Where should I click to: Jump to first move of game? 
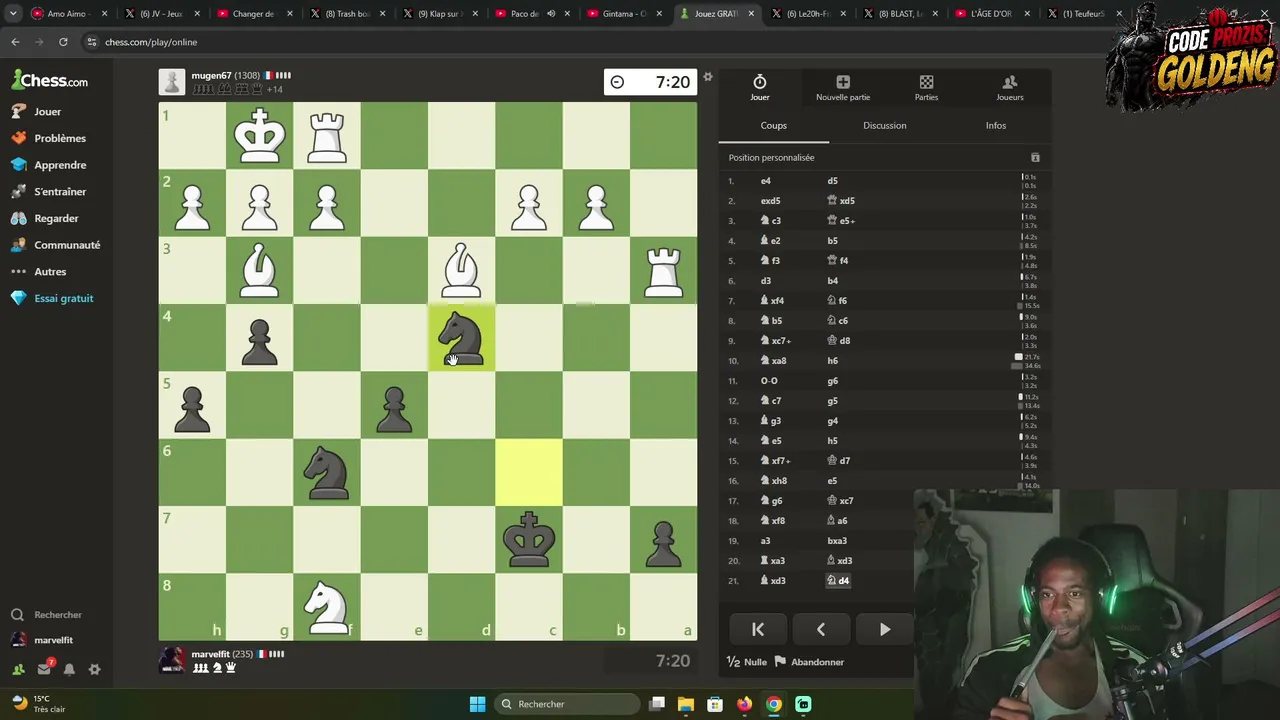(758, 630)
